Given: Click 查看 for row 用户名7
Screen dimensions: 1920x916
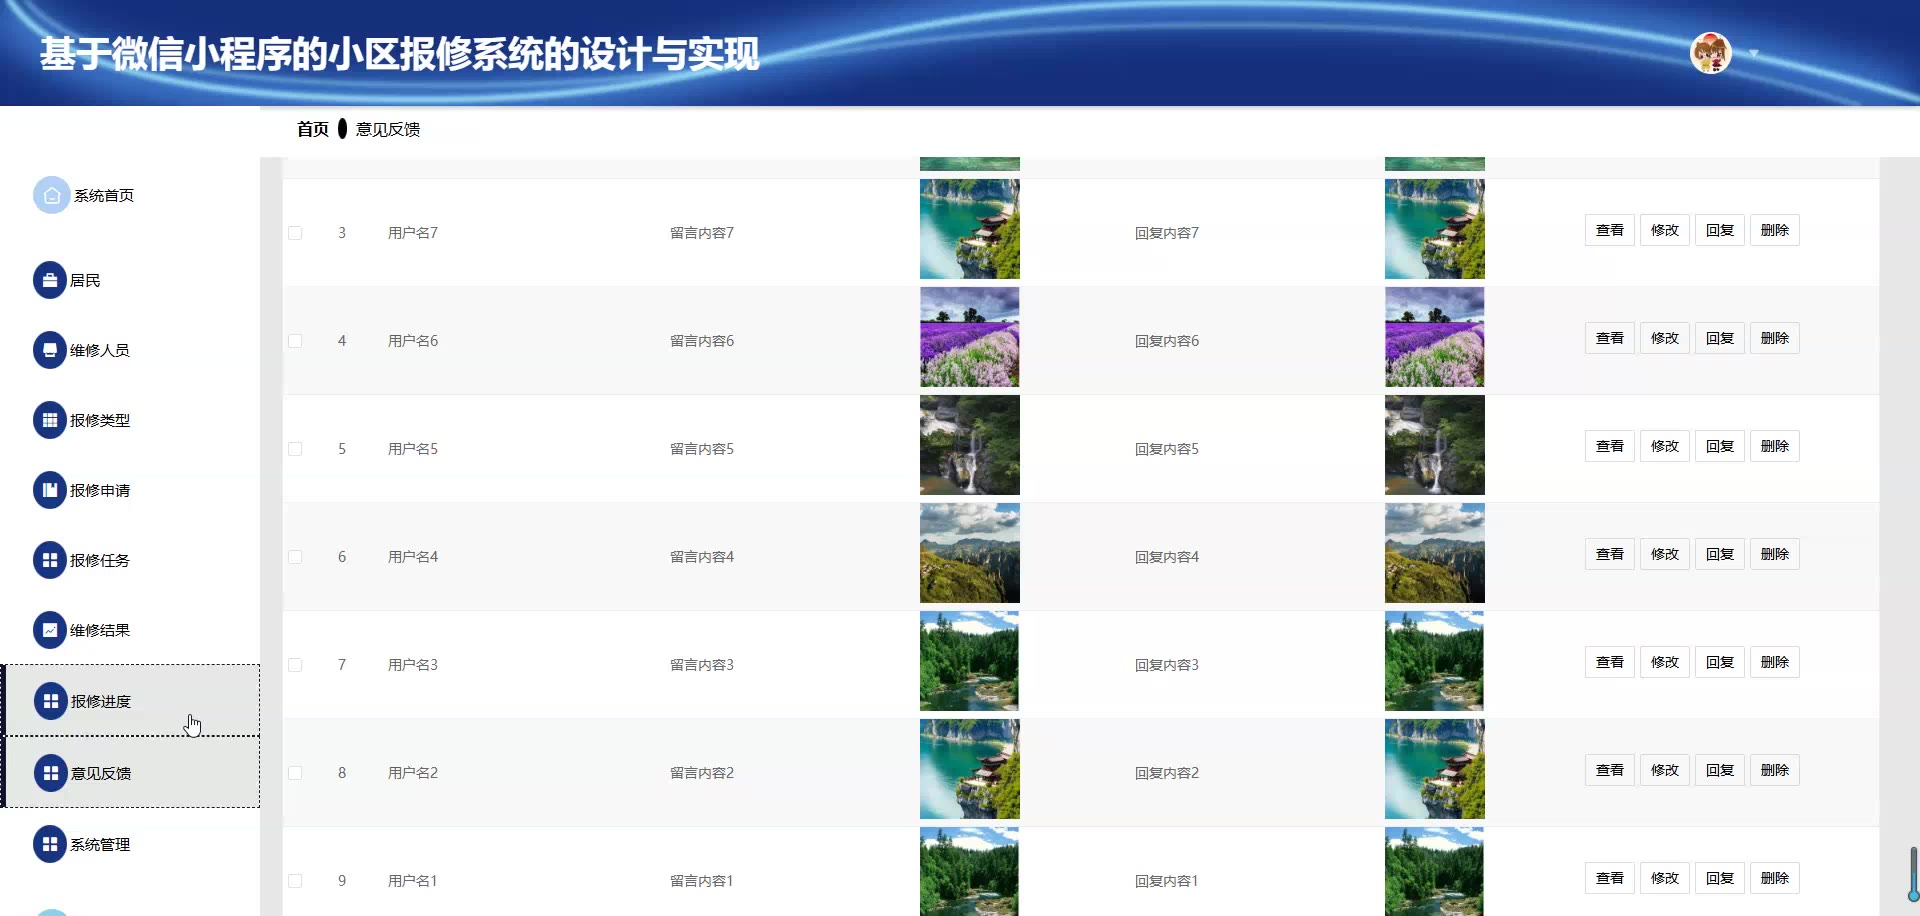Looking at the screenshot, I should coord(1610,230).
